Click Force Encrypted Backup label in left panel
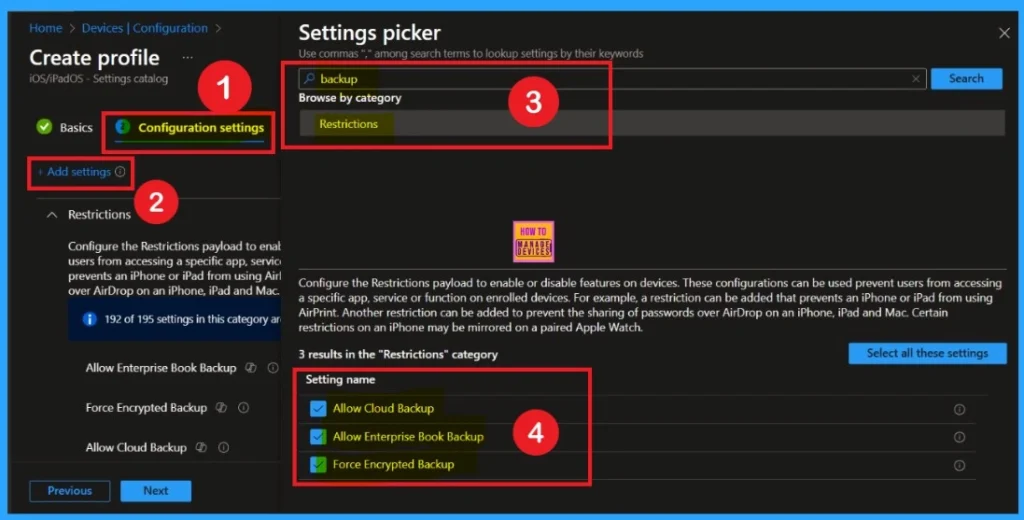 (146, 408)
